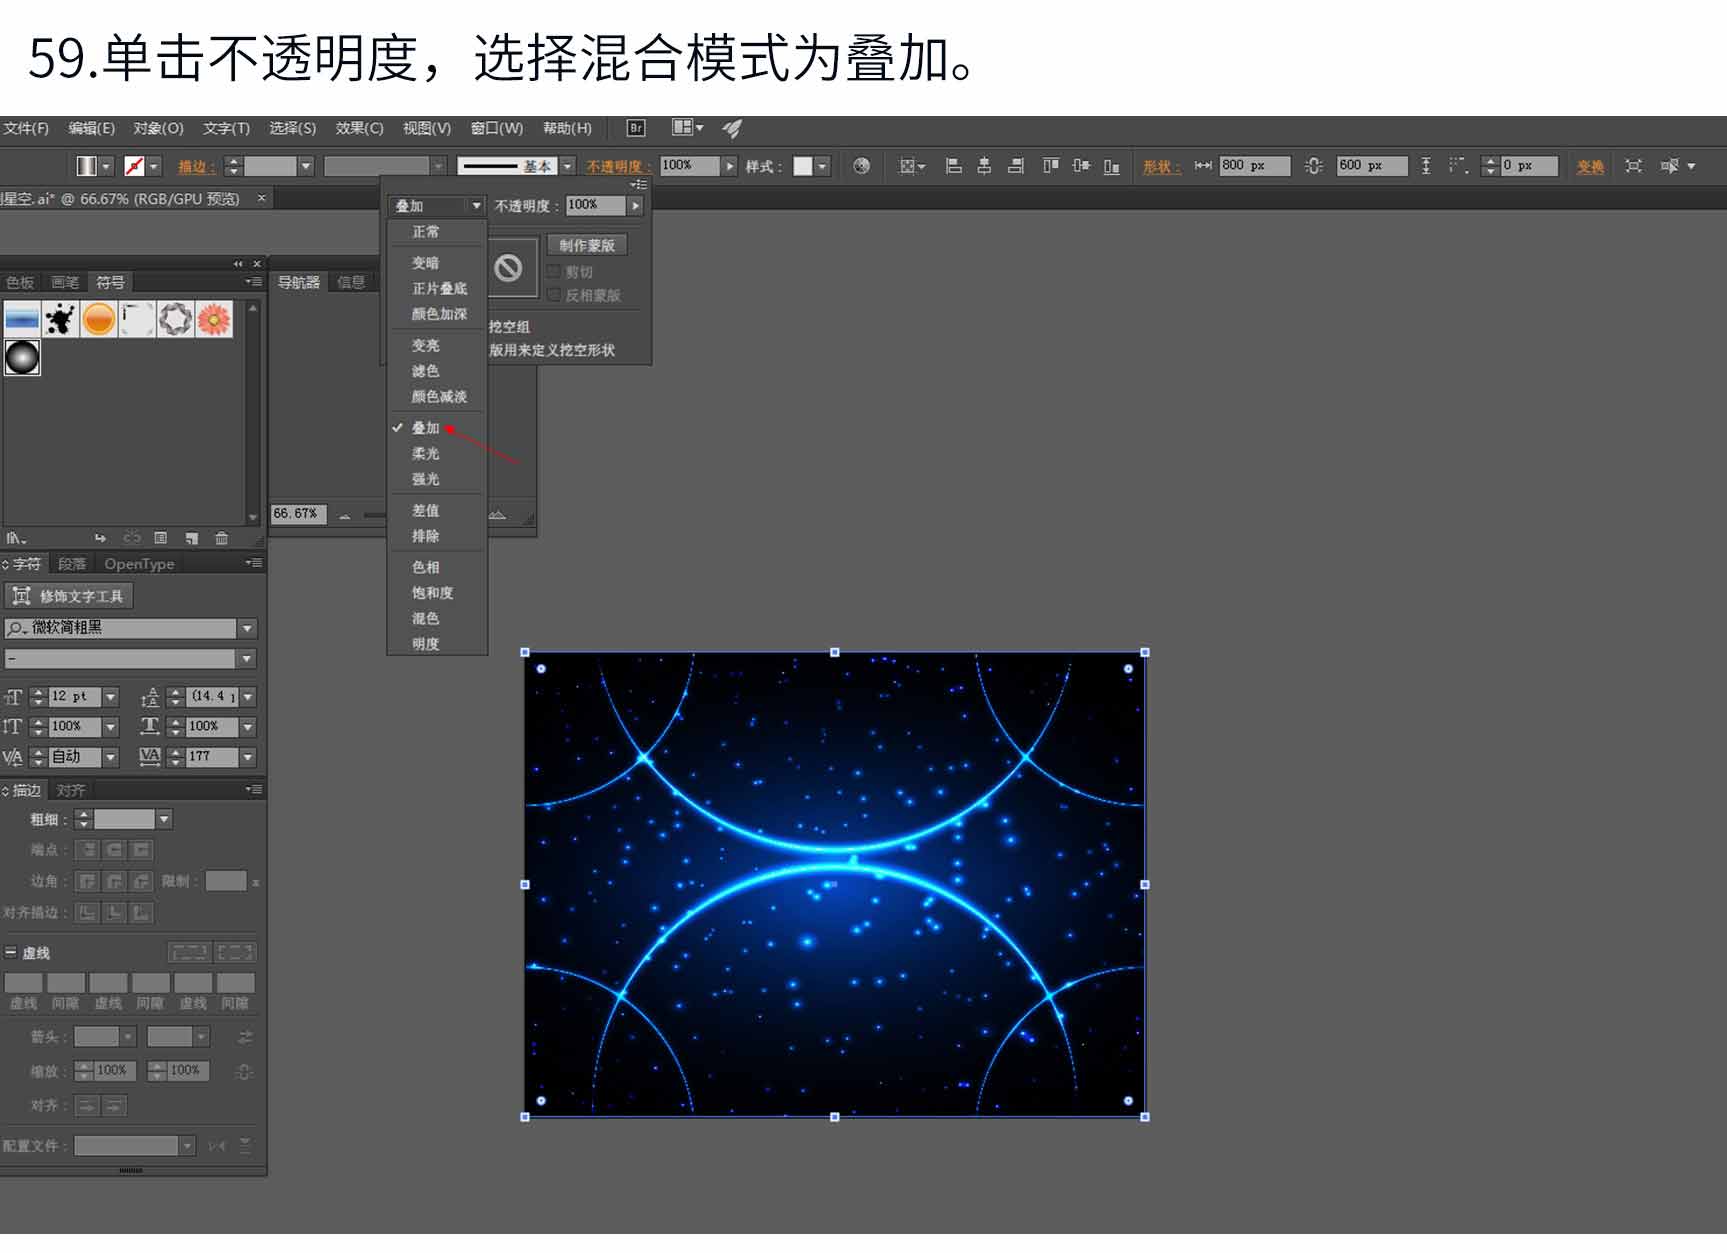1727x1253 pixels.
Task: Click the 修饰文字工具 touch type button
Action: point(69,596)
